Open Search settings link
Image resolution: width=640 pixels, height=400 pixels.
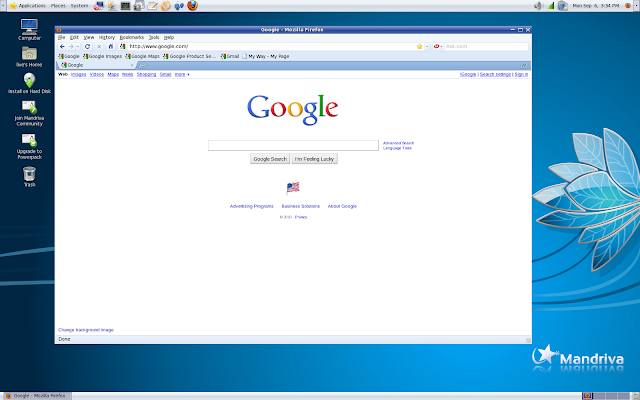pyautogui.click(x=495, y=74)
